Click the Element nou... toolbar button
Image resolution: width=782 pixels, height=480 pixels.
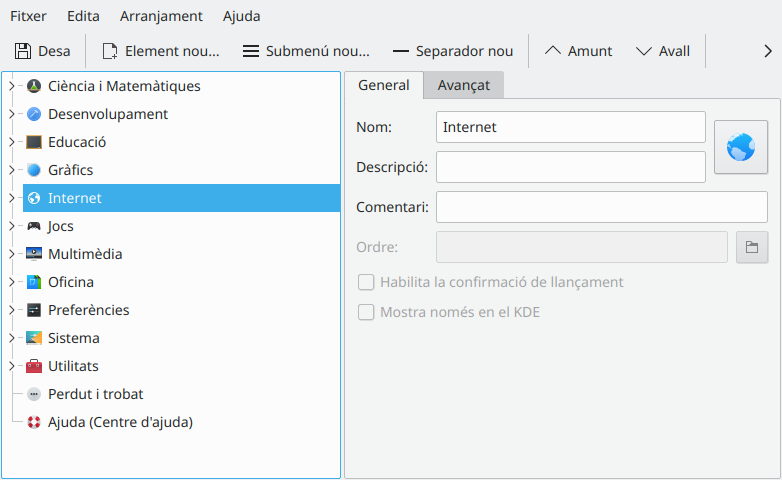(x=160, y=51)
